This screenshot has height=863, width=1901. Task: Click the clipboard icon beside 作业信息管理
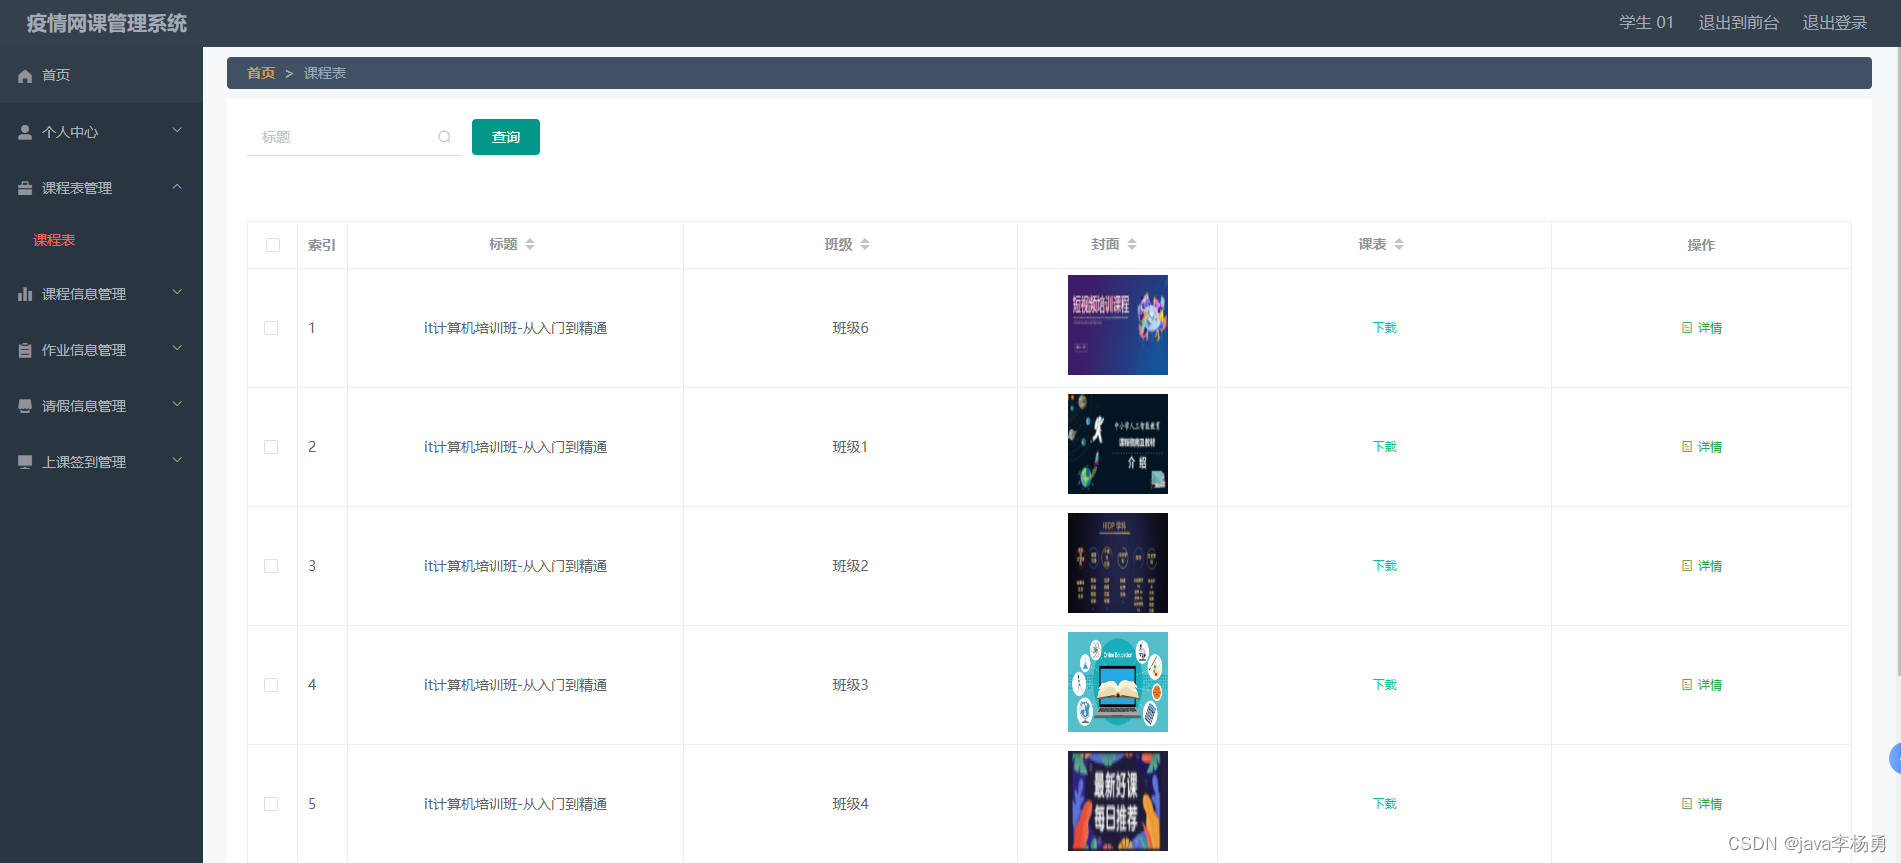click(x=25, y=350)
